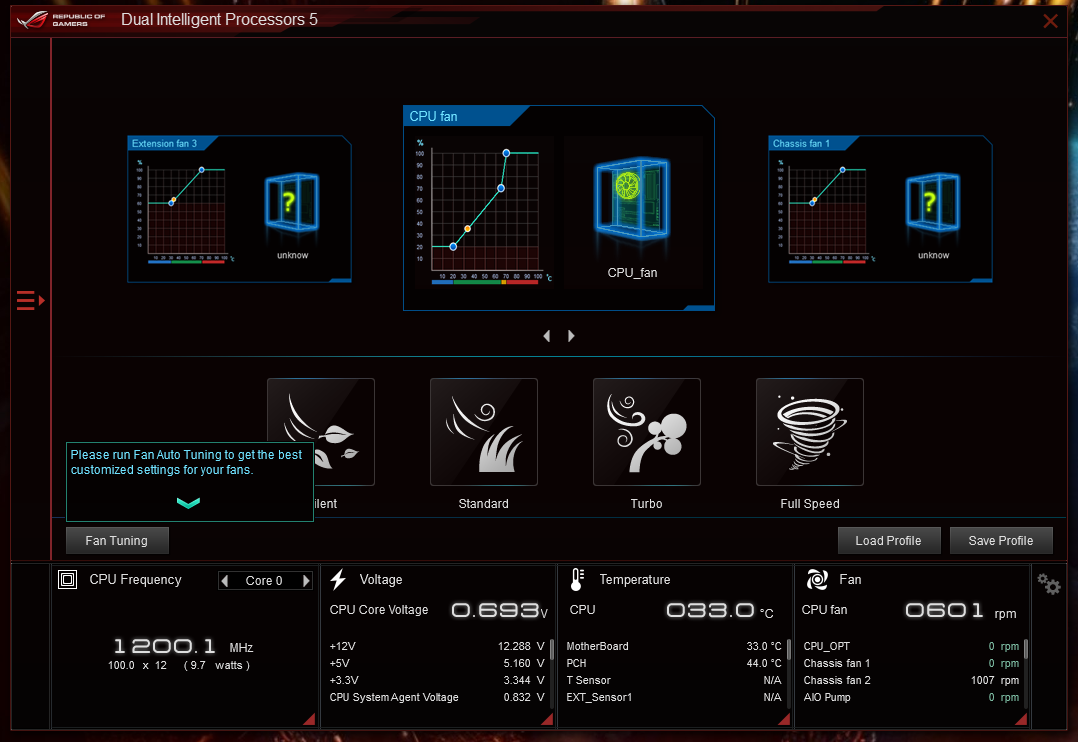The image size is (1078, 742).
Task: Click the Save Profile button
Action: click(1001, 541)
